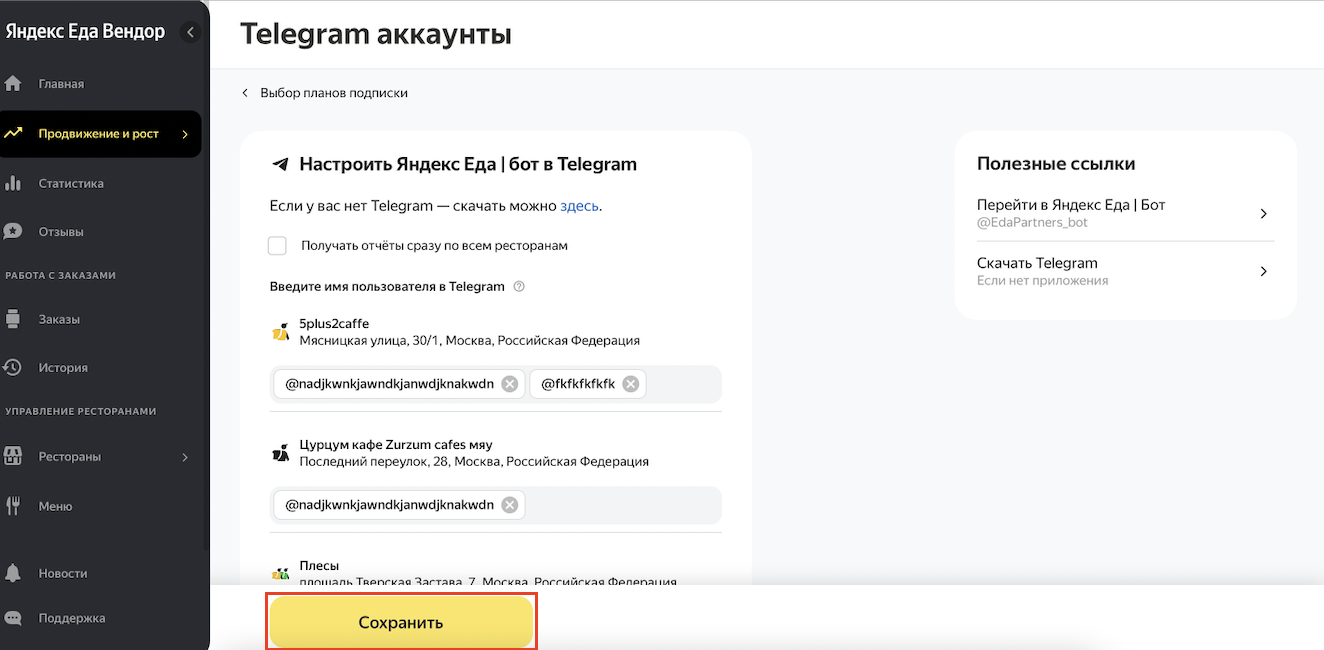
Task: Click the УПРАВЛЕНИЕ РЕСТОРАНАМИ section label
Action: click(x=81, y=411)
